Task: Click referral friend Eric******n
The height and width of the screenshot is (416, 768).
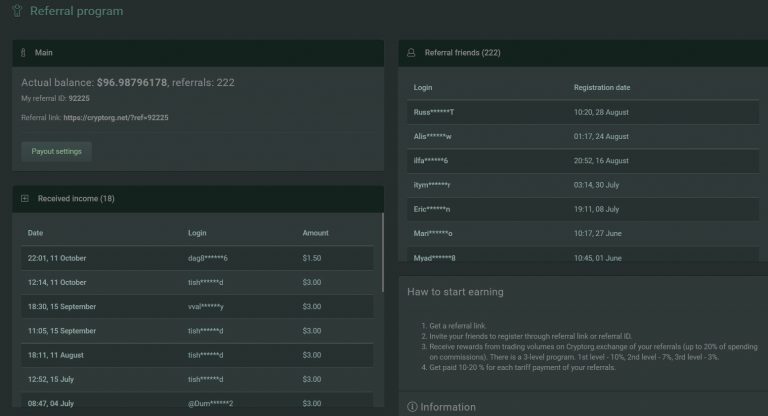Action: tap(432, 209)
